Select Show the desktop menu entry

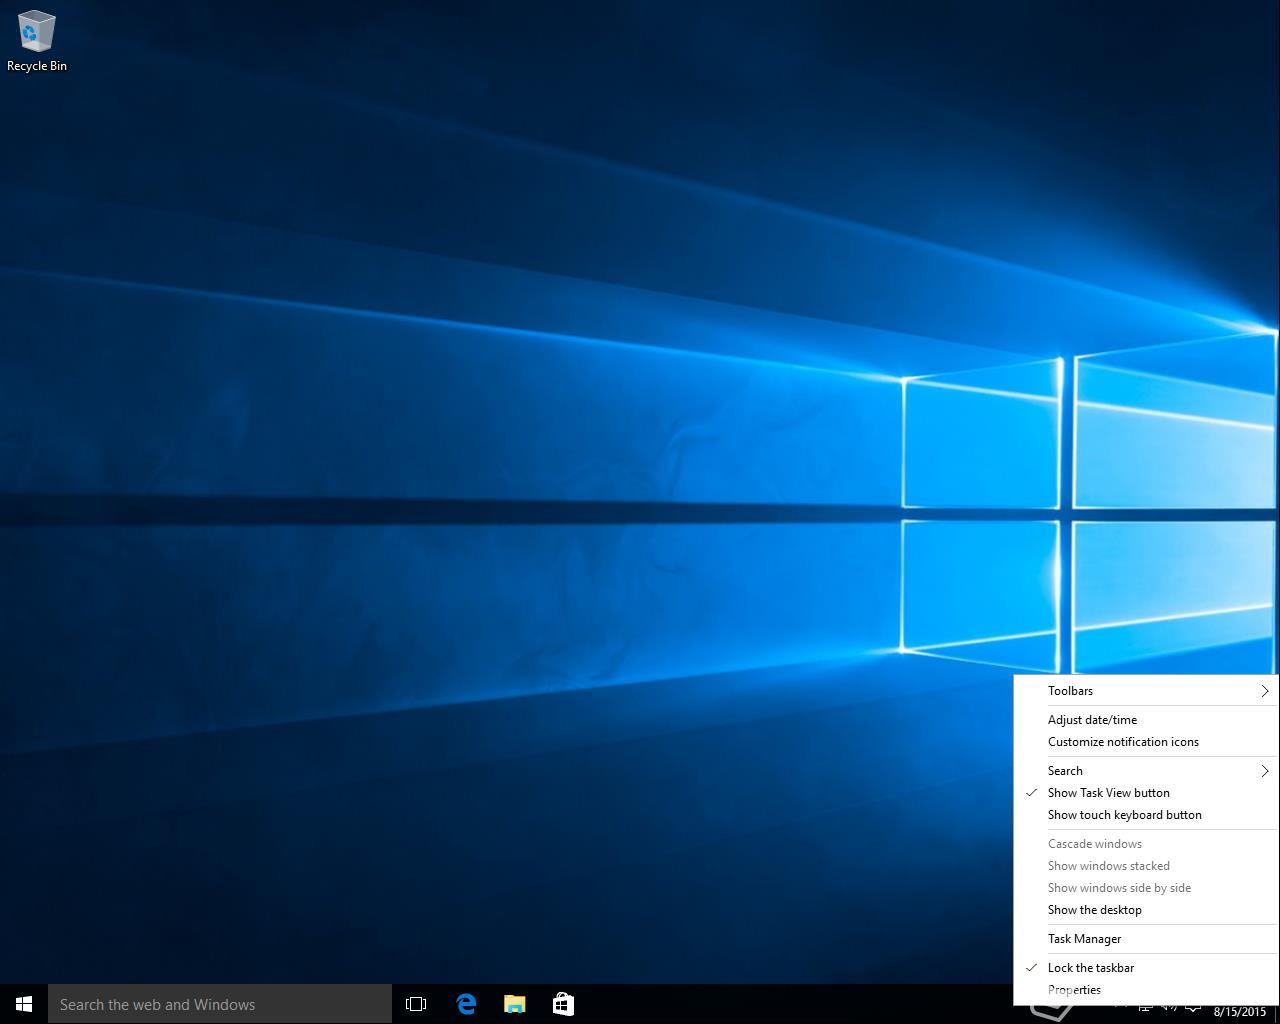1146,910
